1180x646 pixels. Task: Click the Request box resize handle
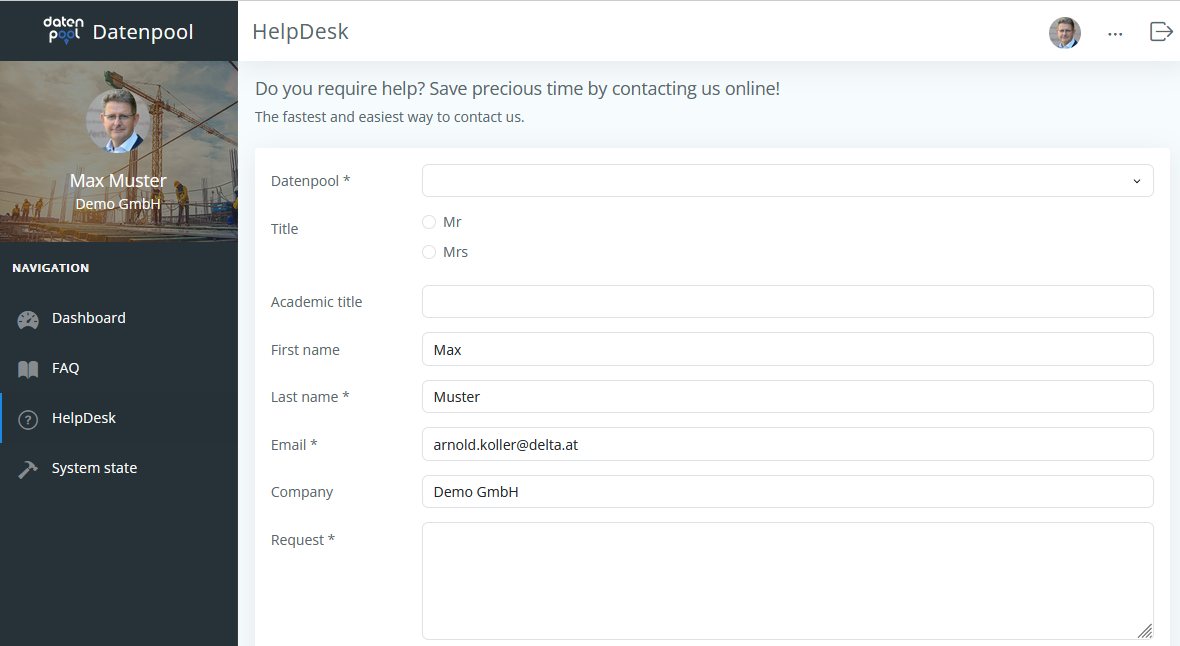pos(1145,631)
